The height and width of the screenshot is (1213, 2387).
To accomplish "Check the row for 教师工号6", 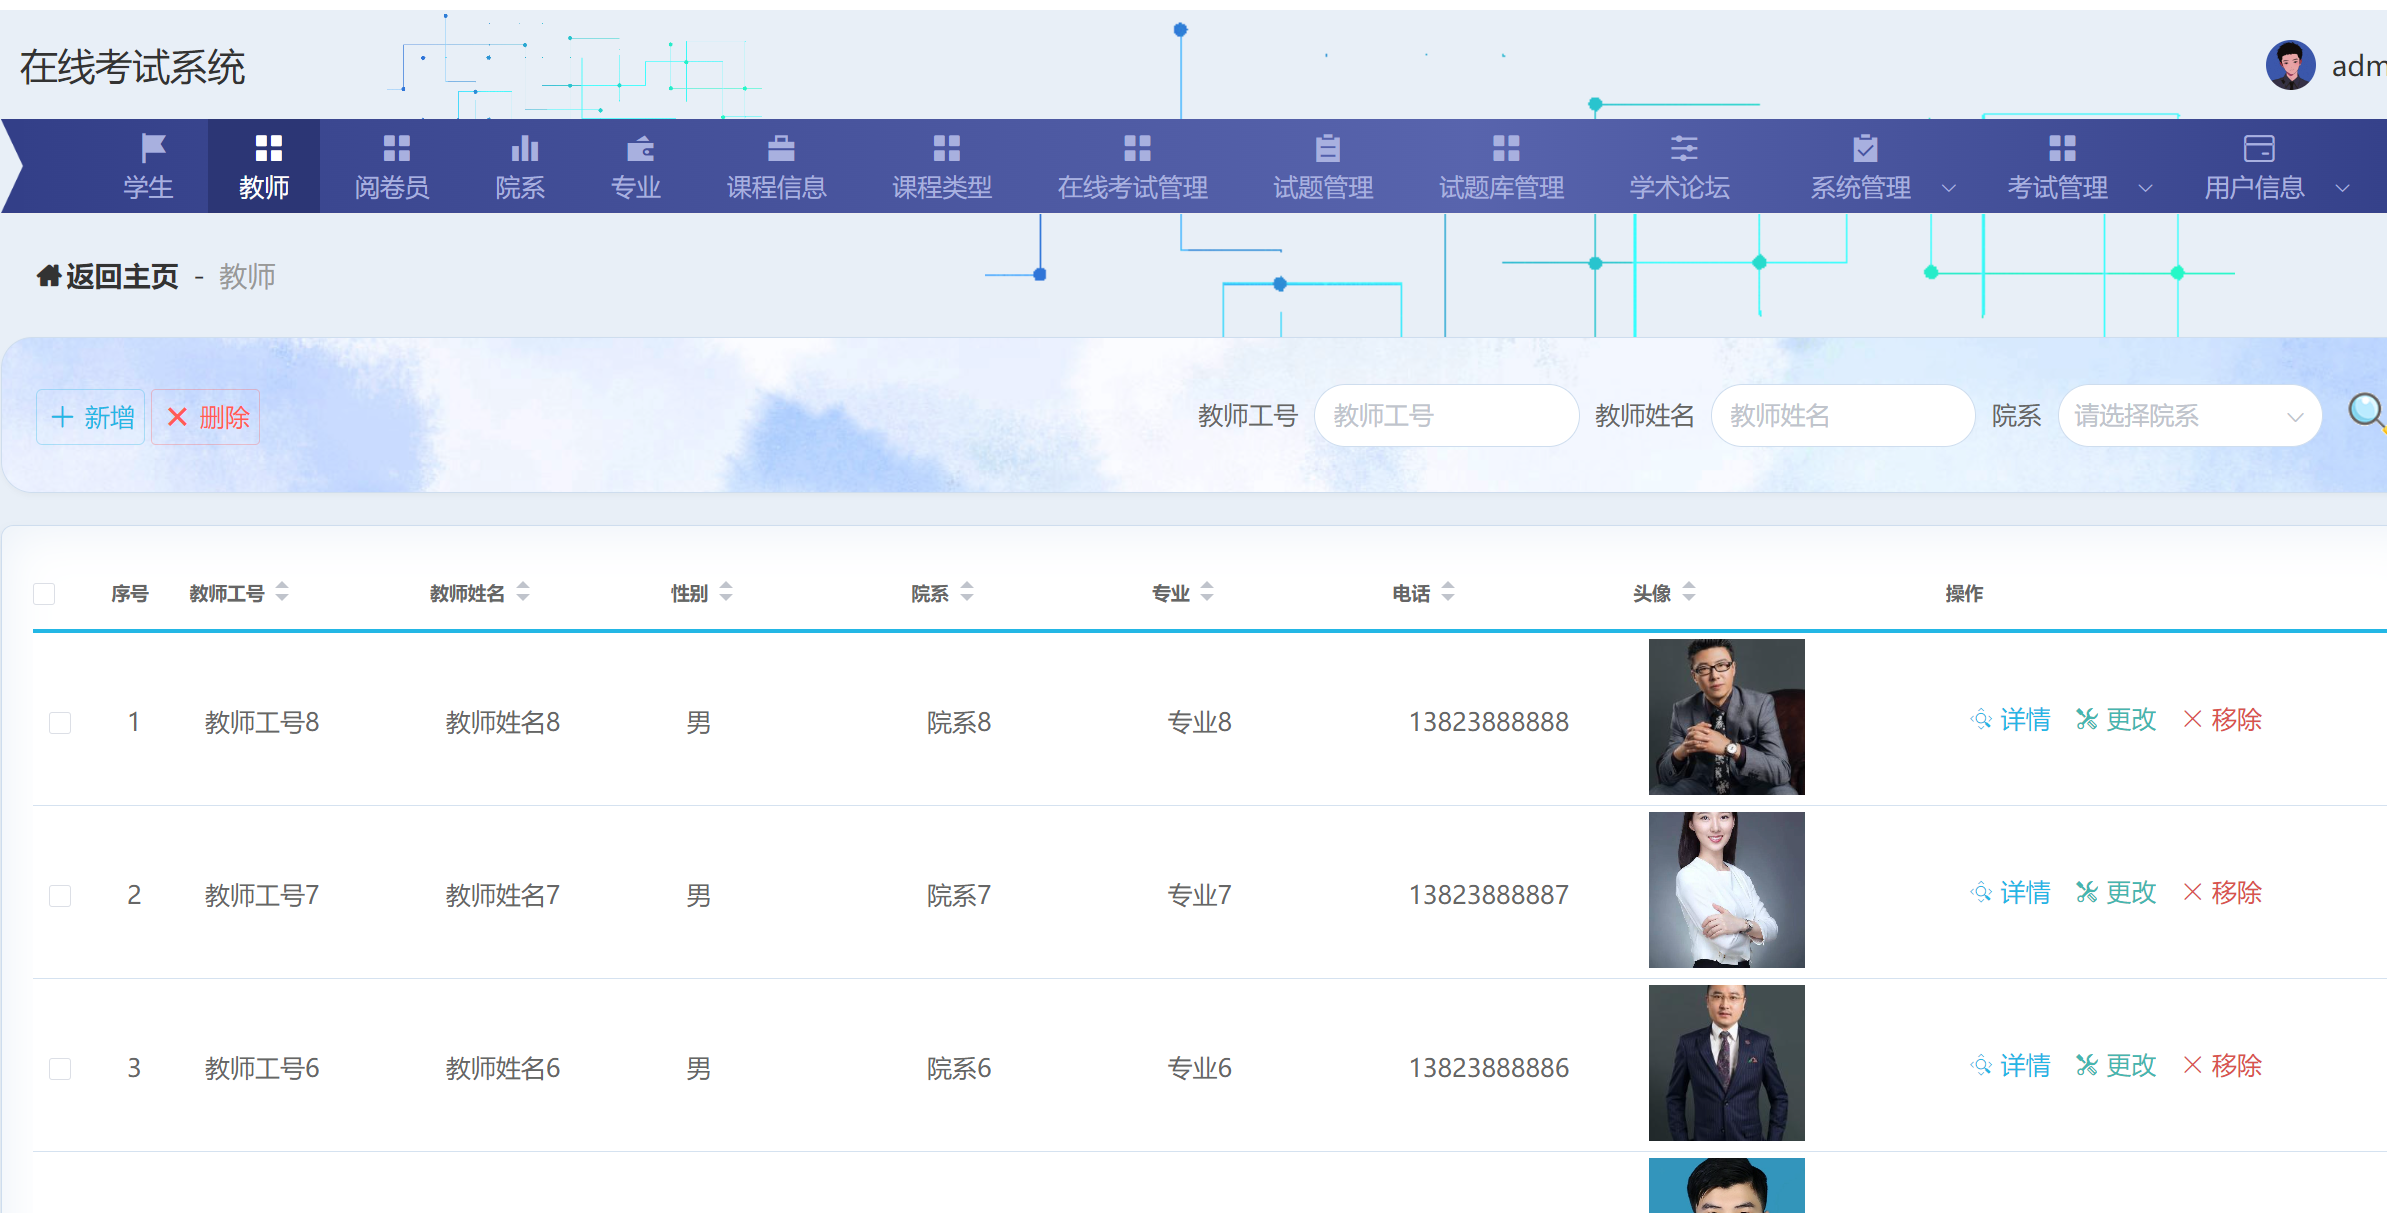I will click(x=60, y=1068).
